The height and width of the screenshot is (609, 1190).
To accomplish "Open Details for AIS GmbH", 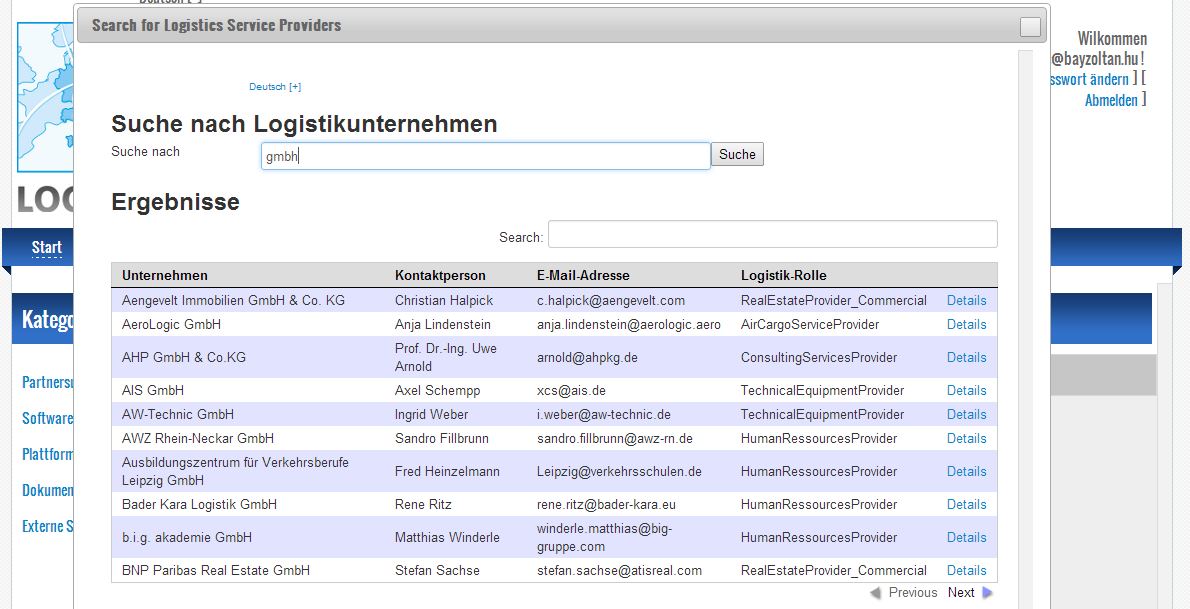I will [966, 390].
